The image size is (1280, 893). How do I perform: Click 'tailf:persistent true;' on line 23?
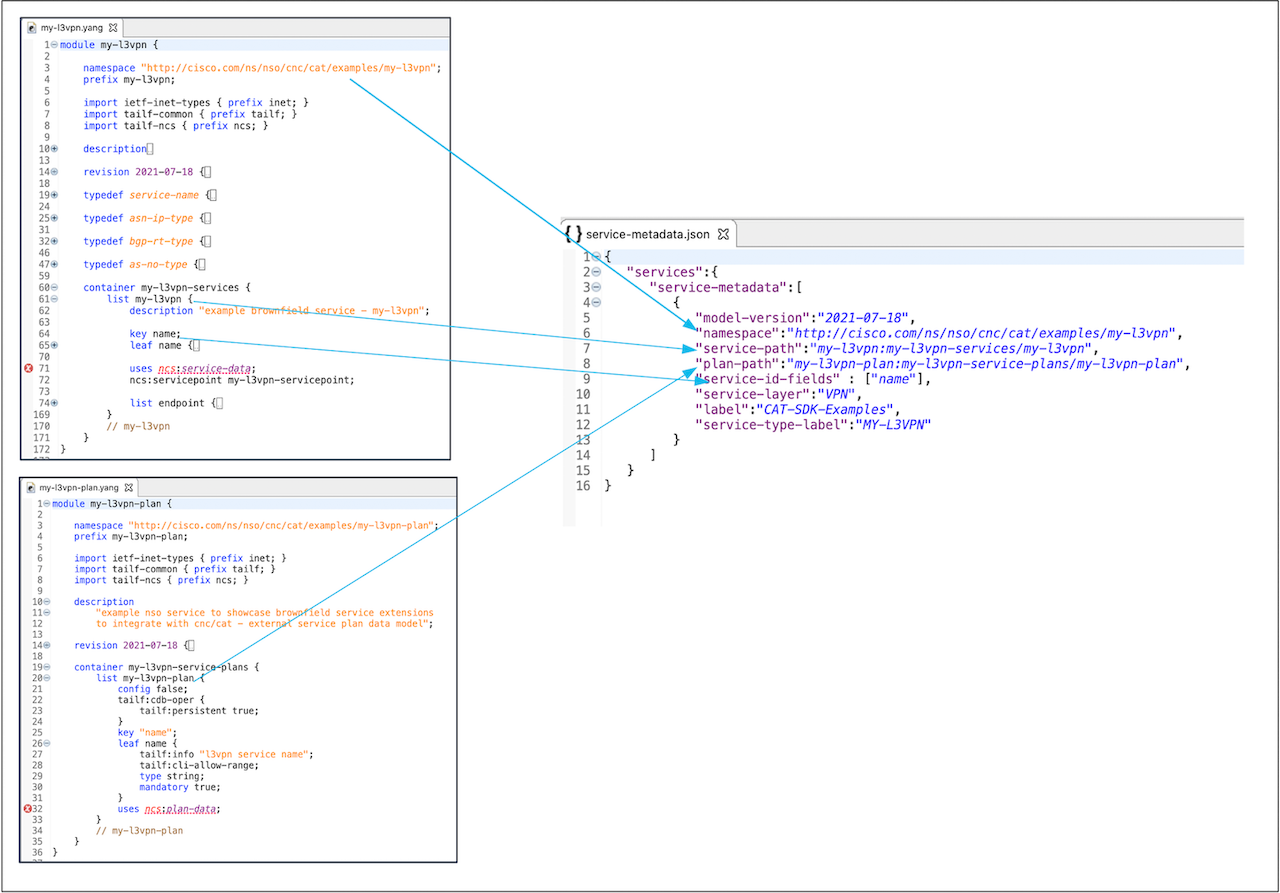tap(199, 711)
